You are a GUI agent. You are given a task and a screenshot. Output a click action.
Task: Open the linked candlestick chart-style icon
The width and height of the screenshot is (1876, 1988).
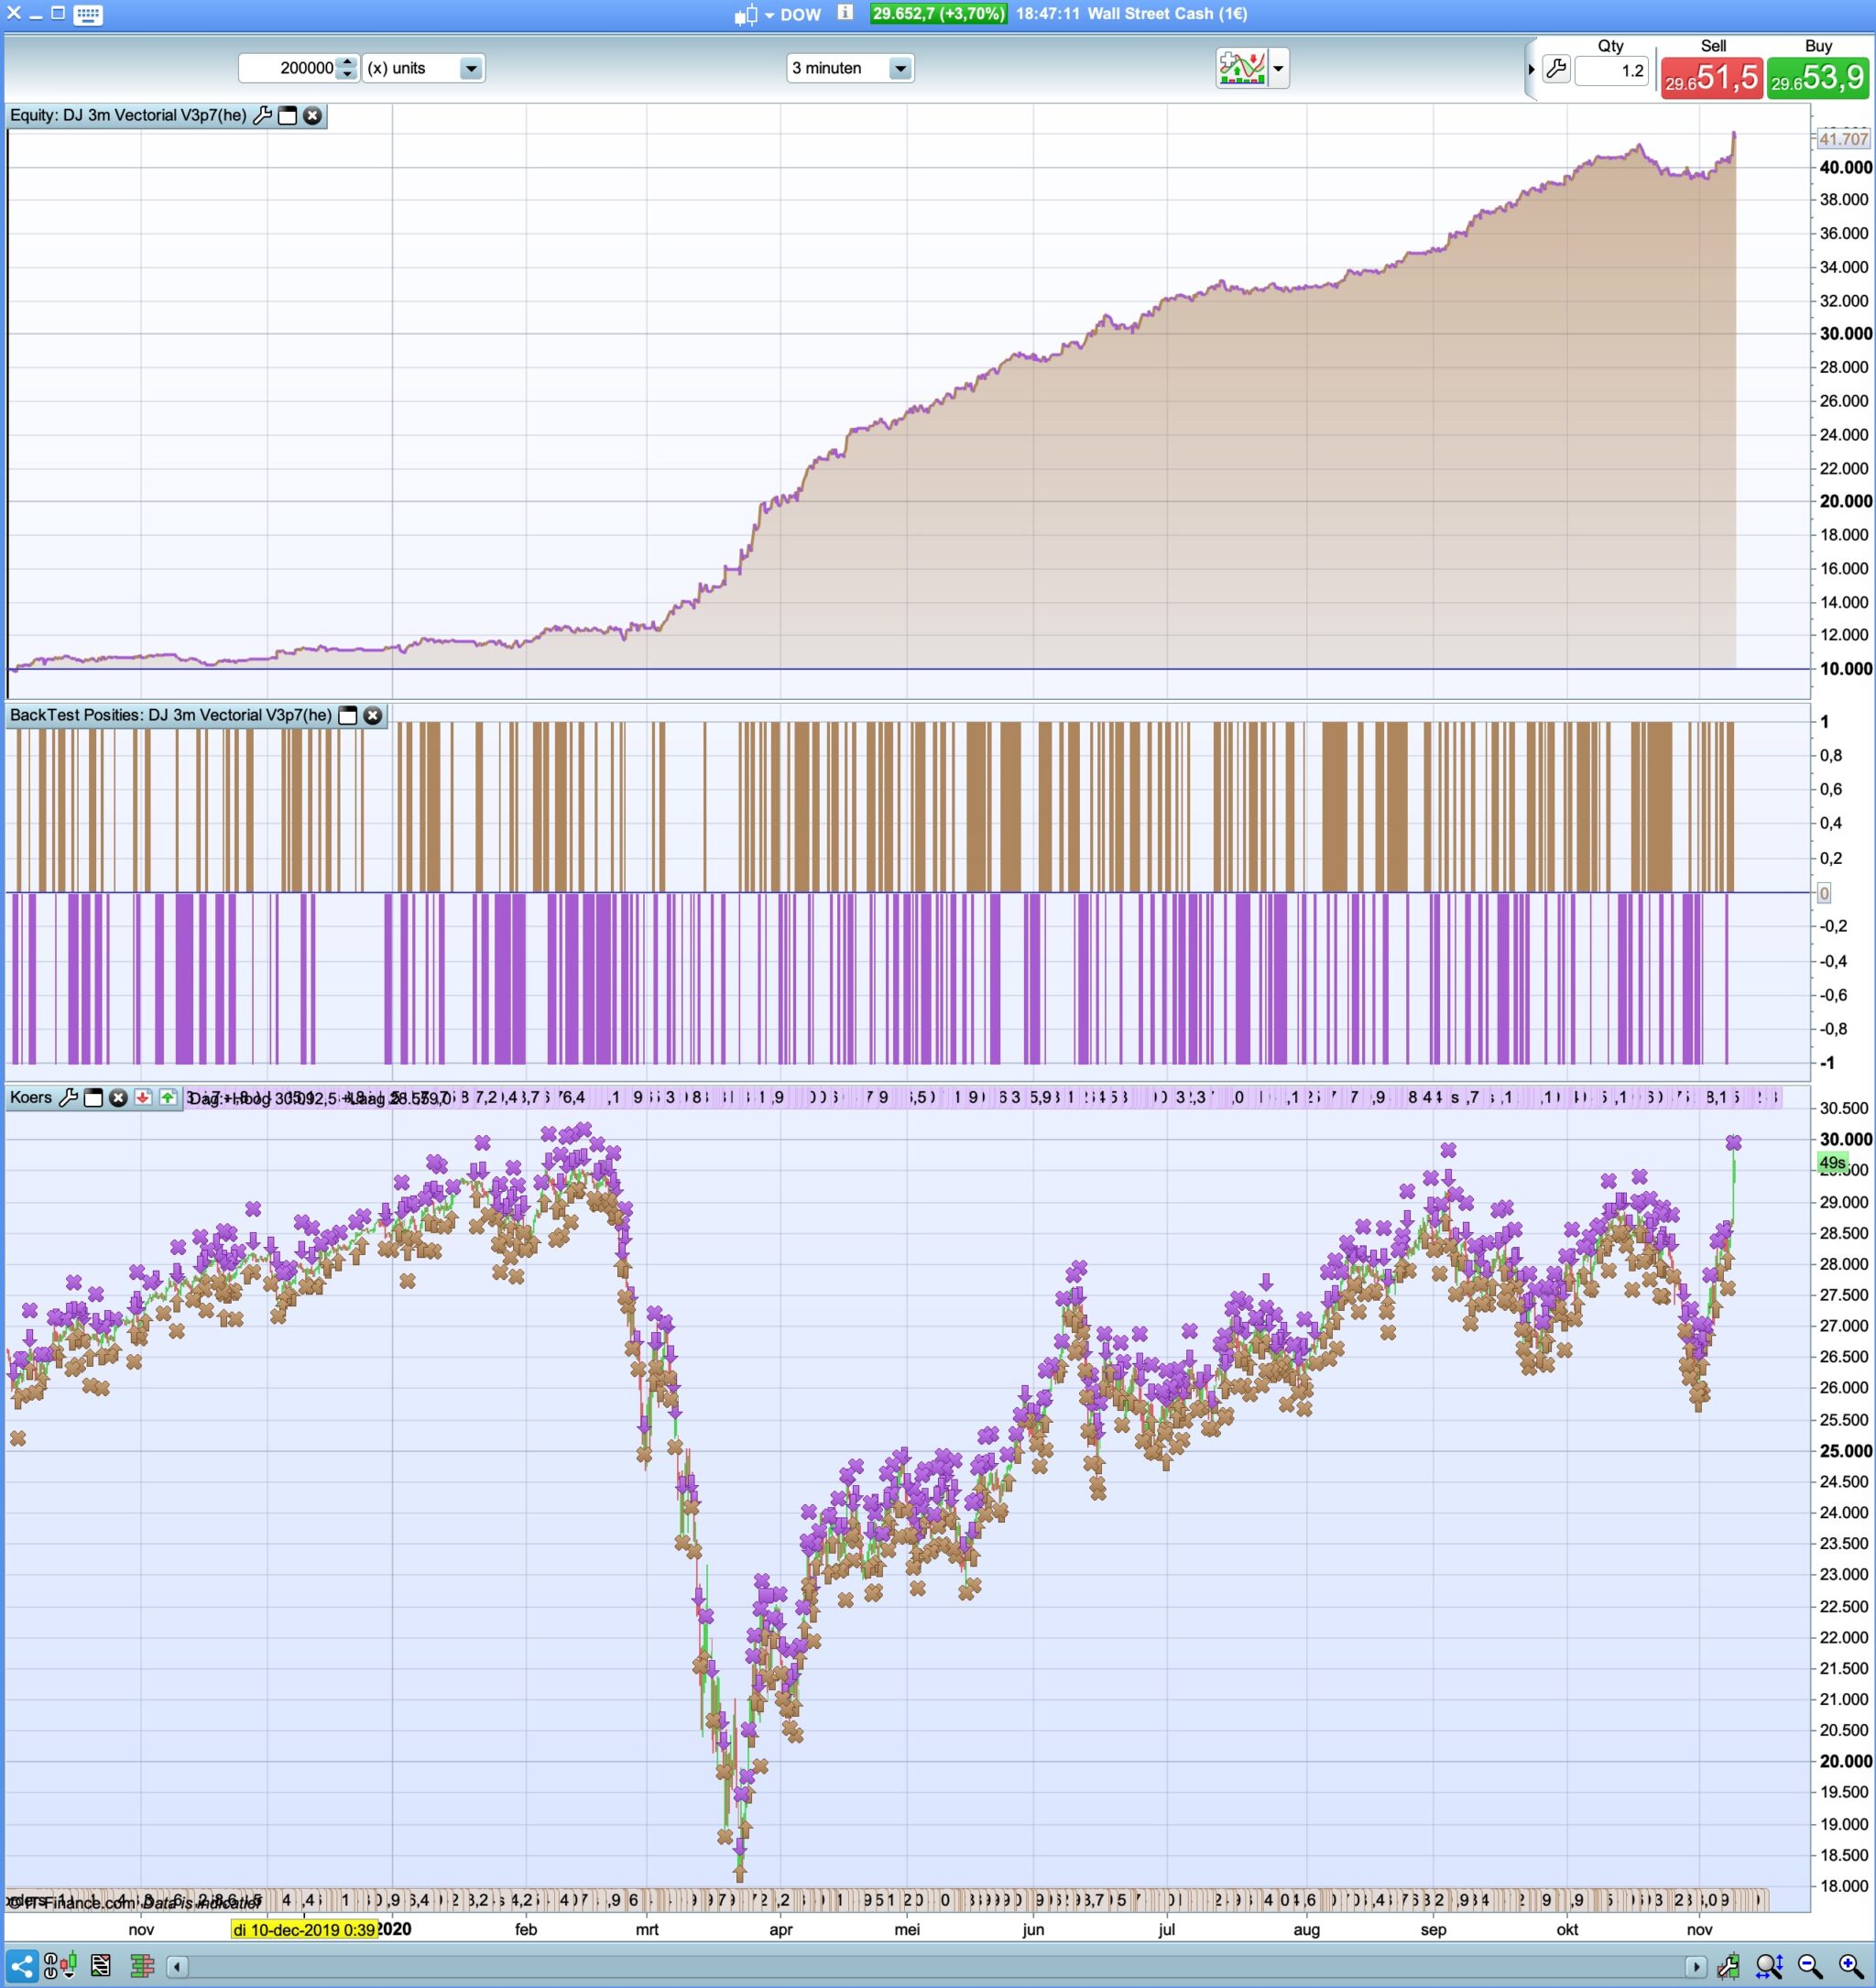pyautogui.click(x=60, y=1966)
